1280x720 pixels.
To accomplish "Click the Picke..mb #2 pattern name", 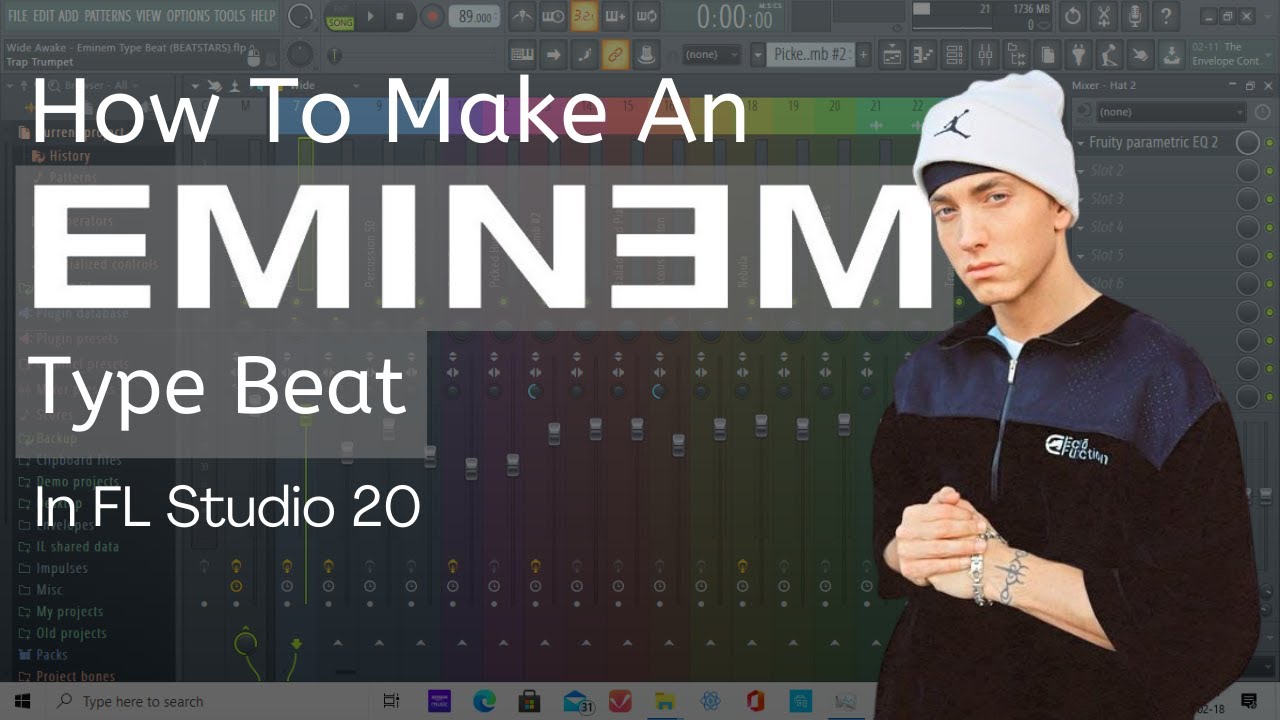I will click(x=811, y=54).
